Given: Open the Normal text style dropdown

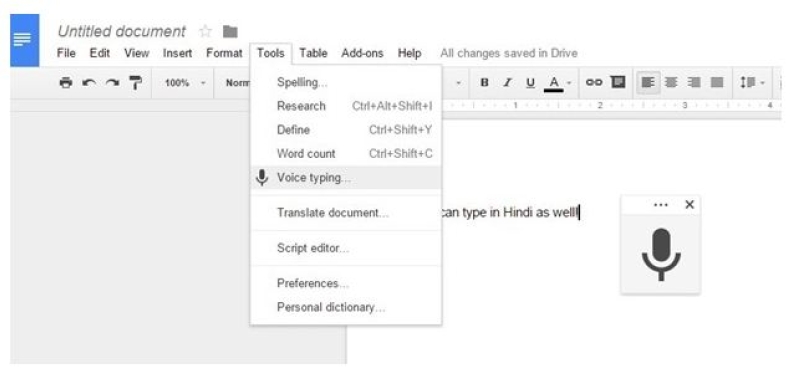Looking at the screenshot, I should pyautogui.click(x=238, y=83).
